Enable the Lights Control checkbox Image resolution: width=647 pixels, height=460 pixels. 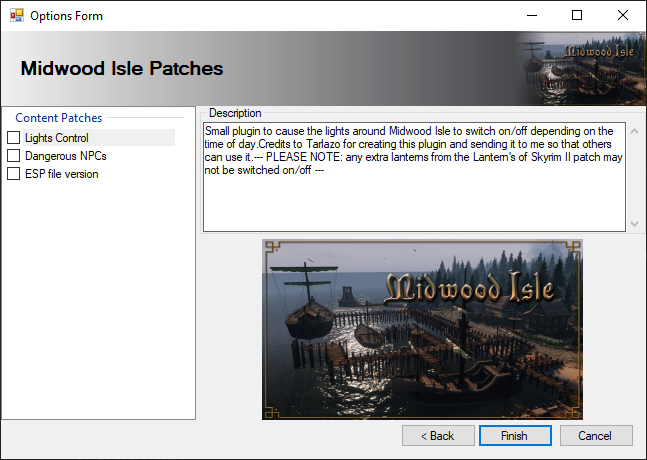pos(14,138)
